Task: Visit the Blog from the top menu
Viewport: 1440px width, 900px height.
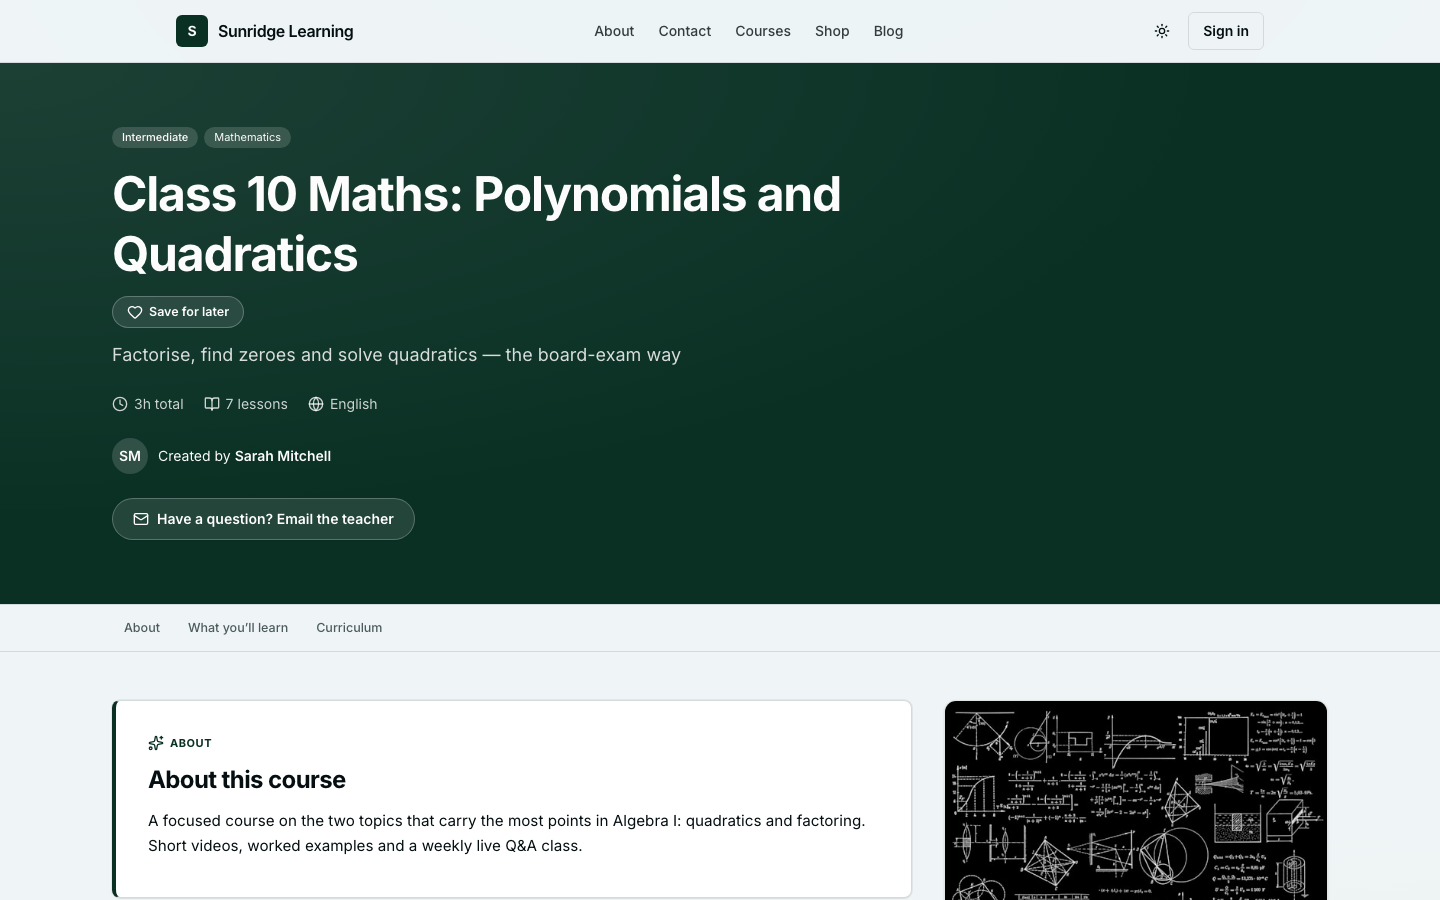Action: pyautogui.click(x=888, y=31)
